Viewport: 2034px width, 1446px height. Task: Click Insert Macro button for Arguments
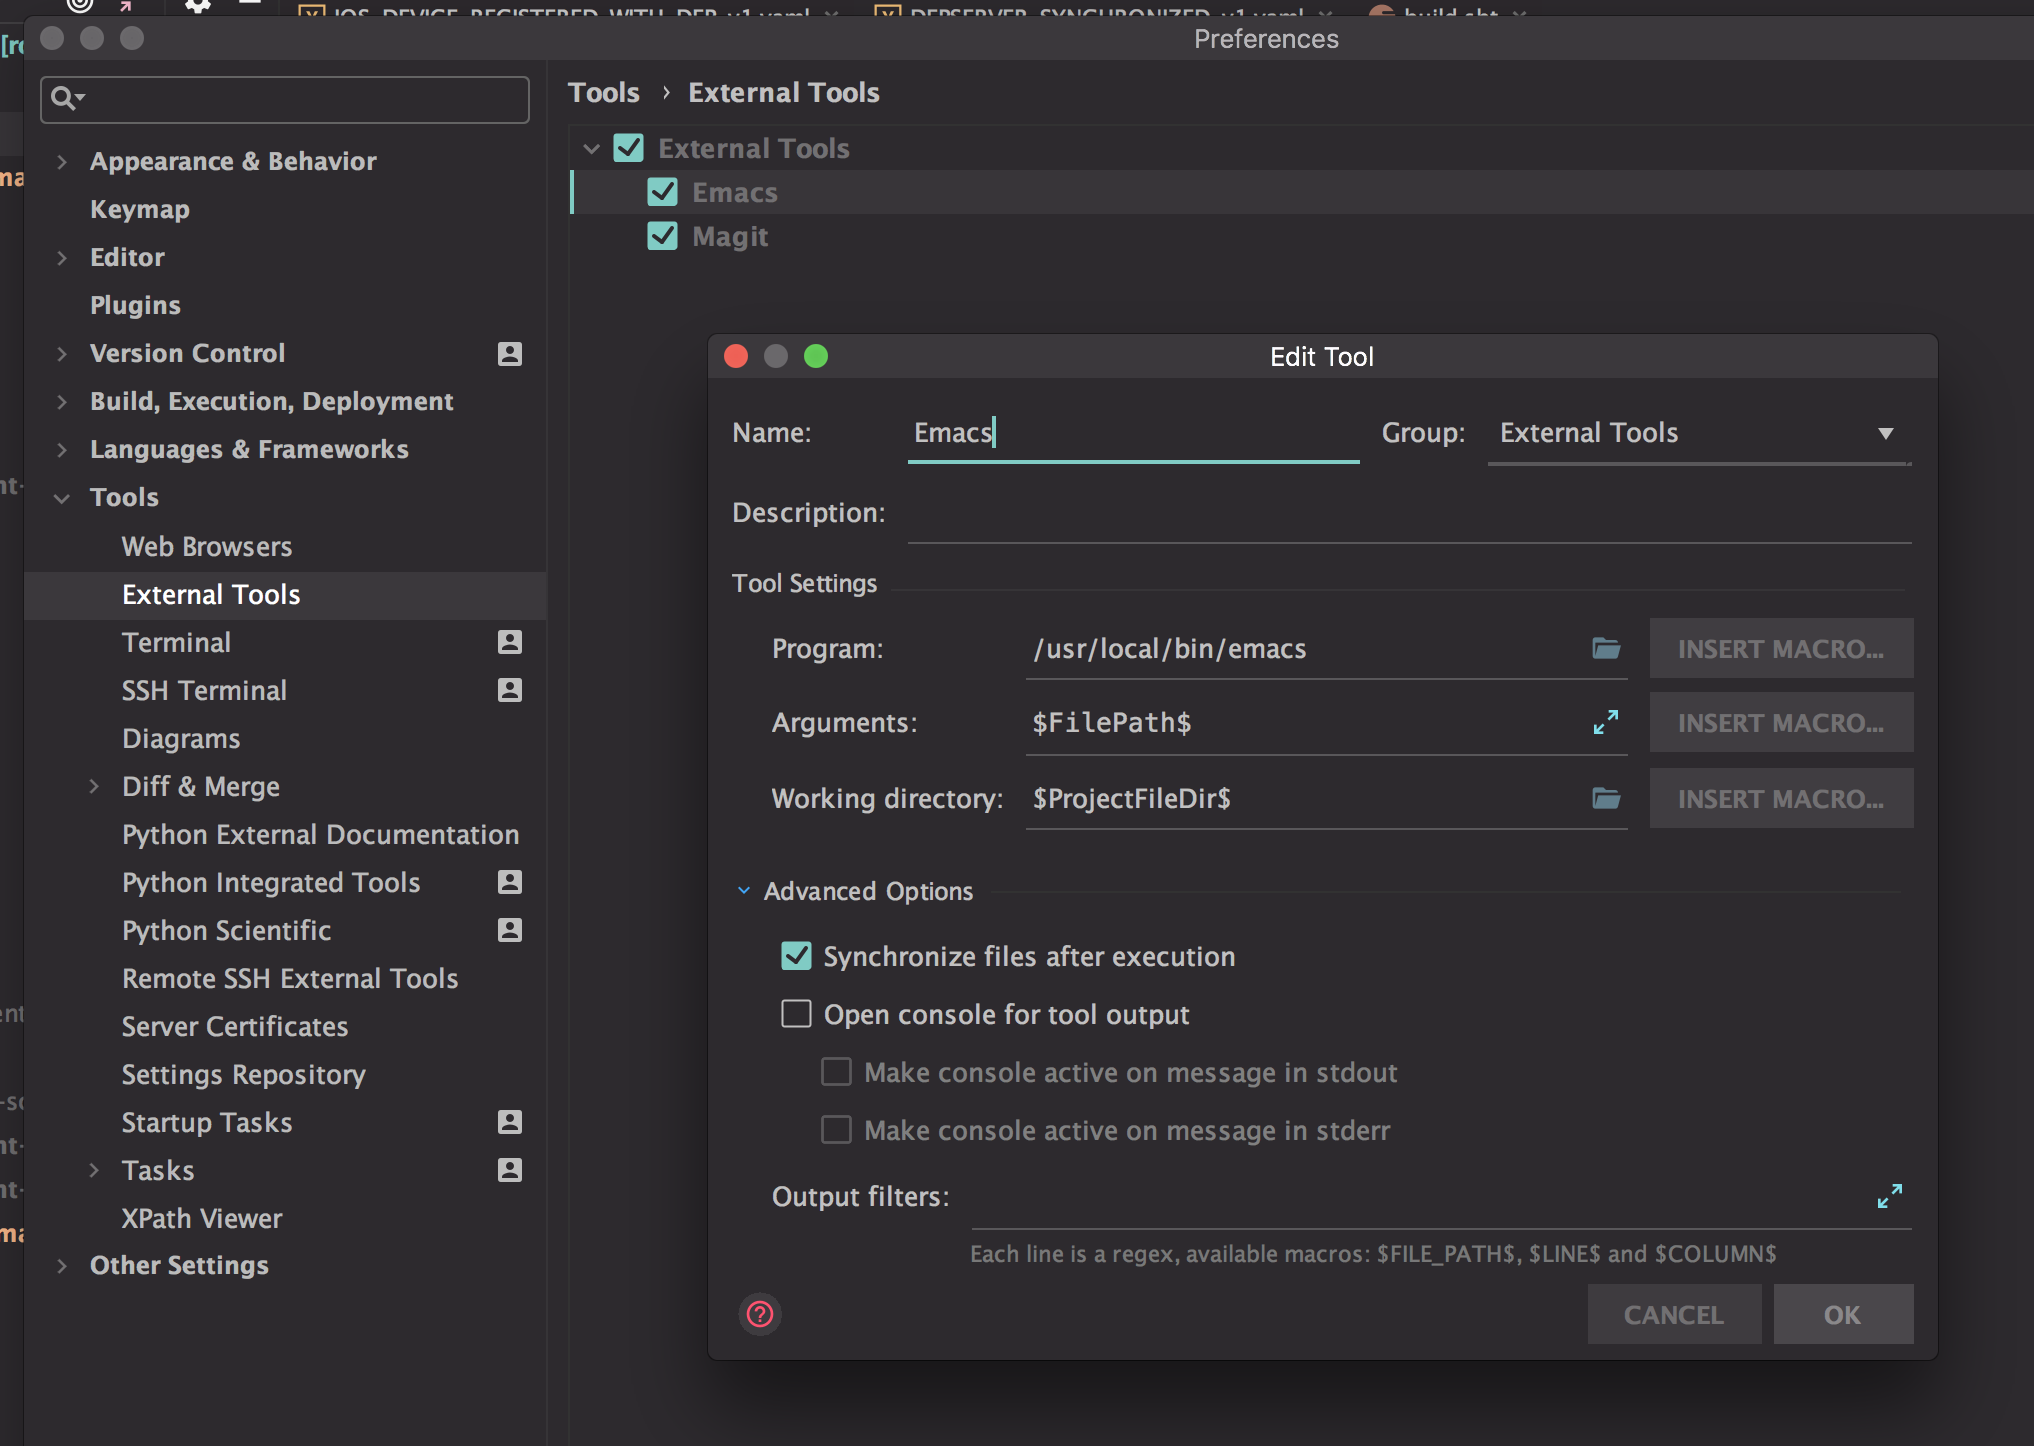coord(1780,722)
